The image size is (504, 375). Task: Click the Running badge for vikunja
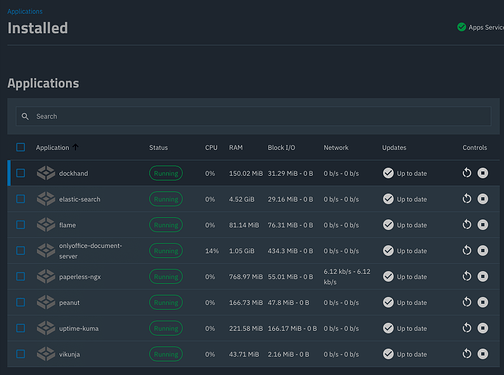166,354
